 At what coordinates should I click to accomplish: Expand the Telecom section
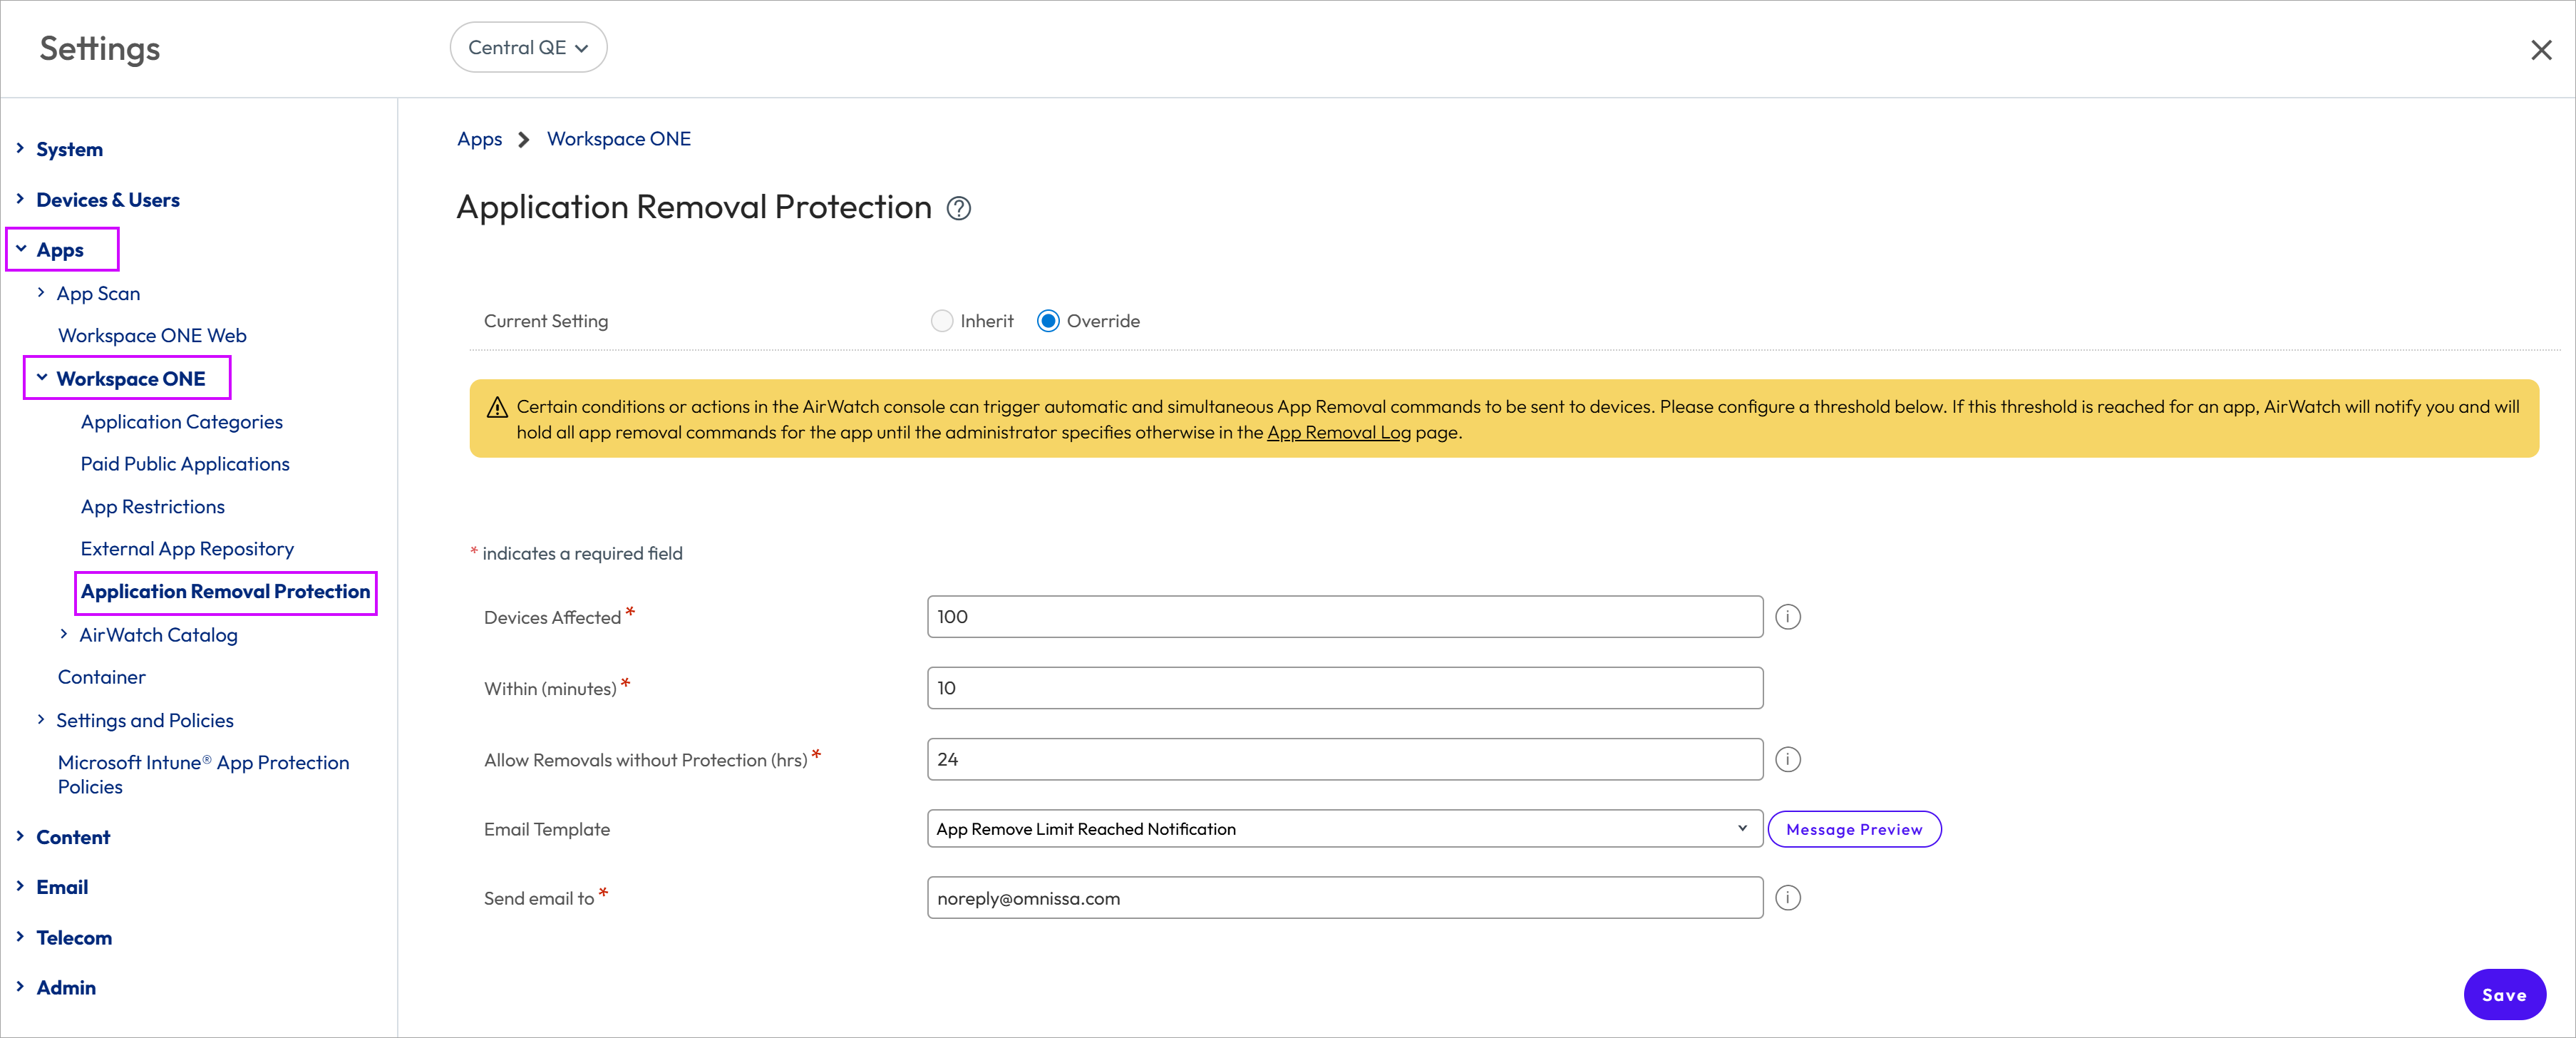click(x=20, y=937)
